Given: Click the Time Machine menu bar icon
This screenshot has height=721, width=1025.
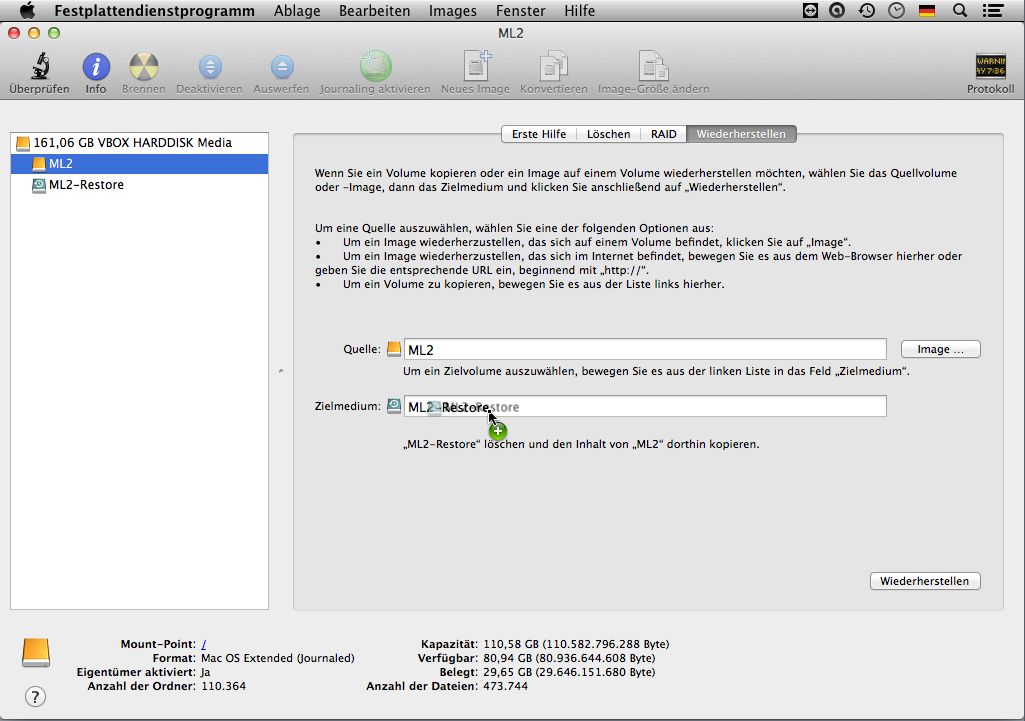Looking at the screenshot, I should point(867,10).
